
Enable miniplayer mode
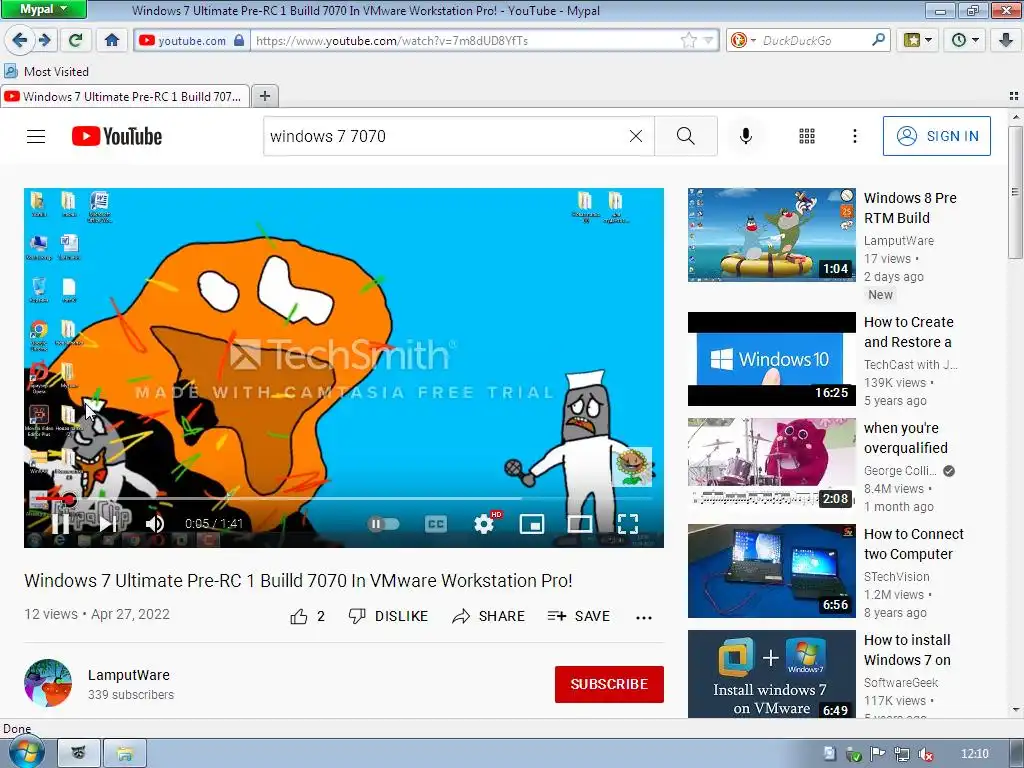coord(532,524)
